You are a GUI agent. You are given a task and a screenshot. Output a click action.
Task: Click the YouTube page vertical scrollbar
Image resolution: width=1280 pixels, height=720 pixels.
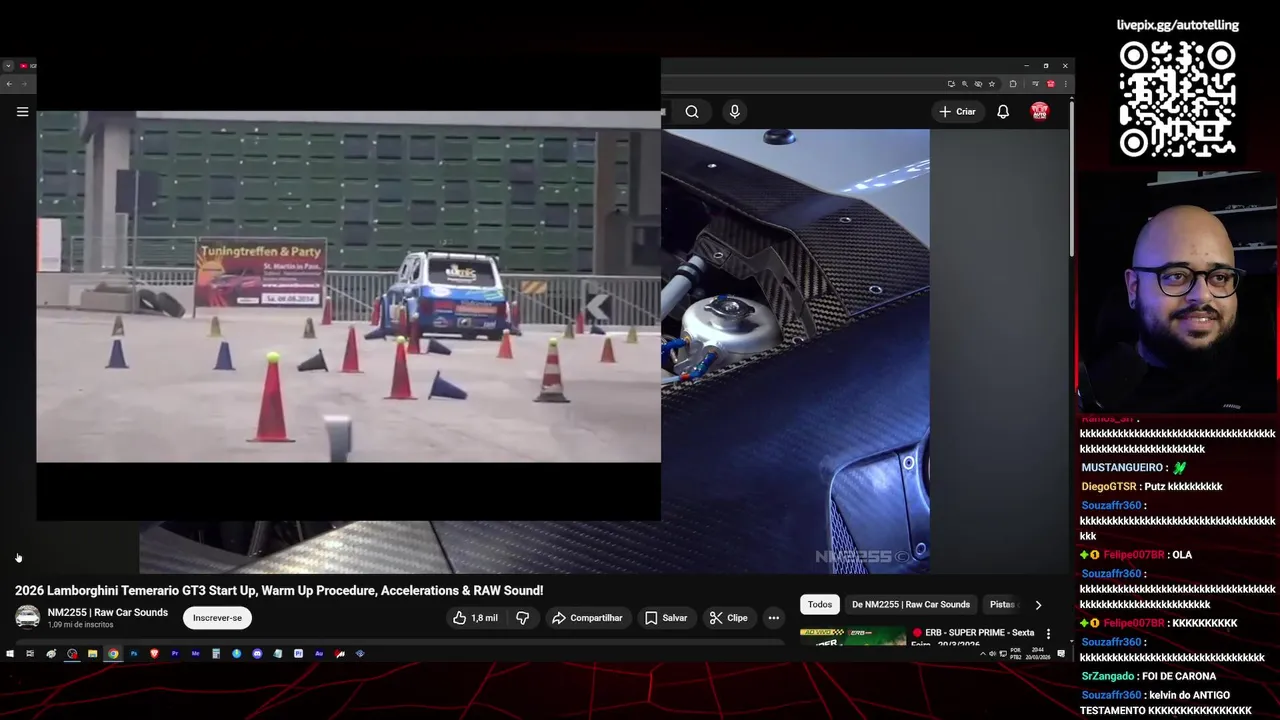[1071, 180]
